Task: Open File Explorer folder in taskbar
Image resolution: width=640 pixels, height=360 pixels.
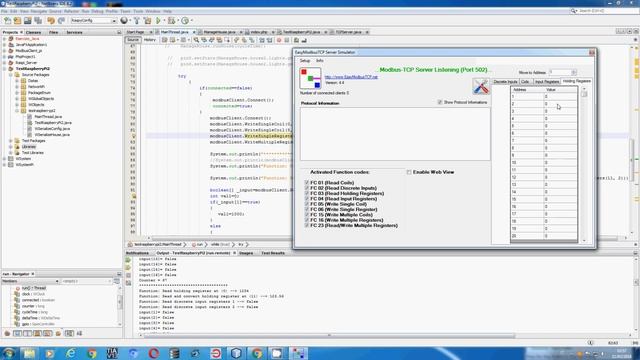Action: 29,353
